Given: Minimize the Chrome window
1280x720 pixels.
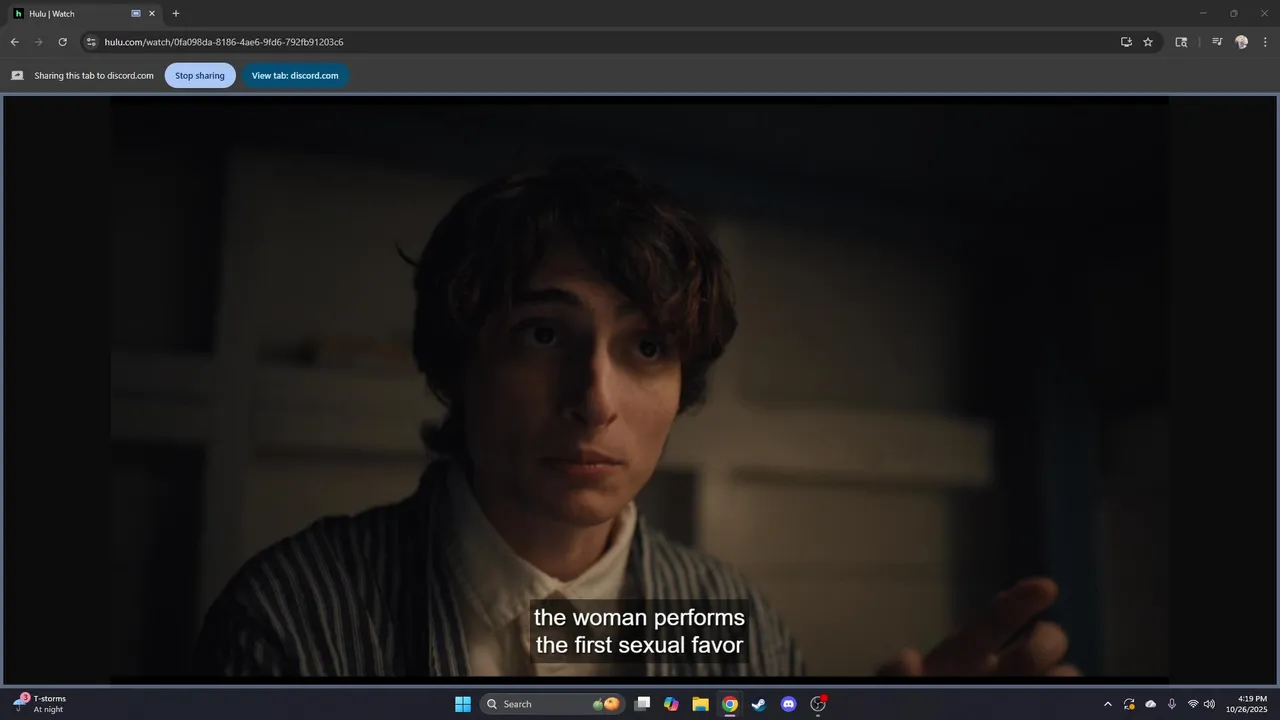Looking at the screenshot, I should (x=1204, y=14).
